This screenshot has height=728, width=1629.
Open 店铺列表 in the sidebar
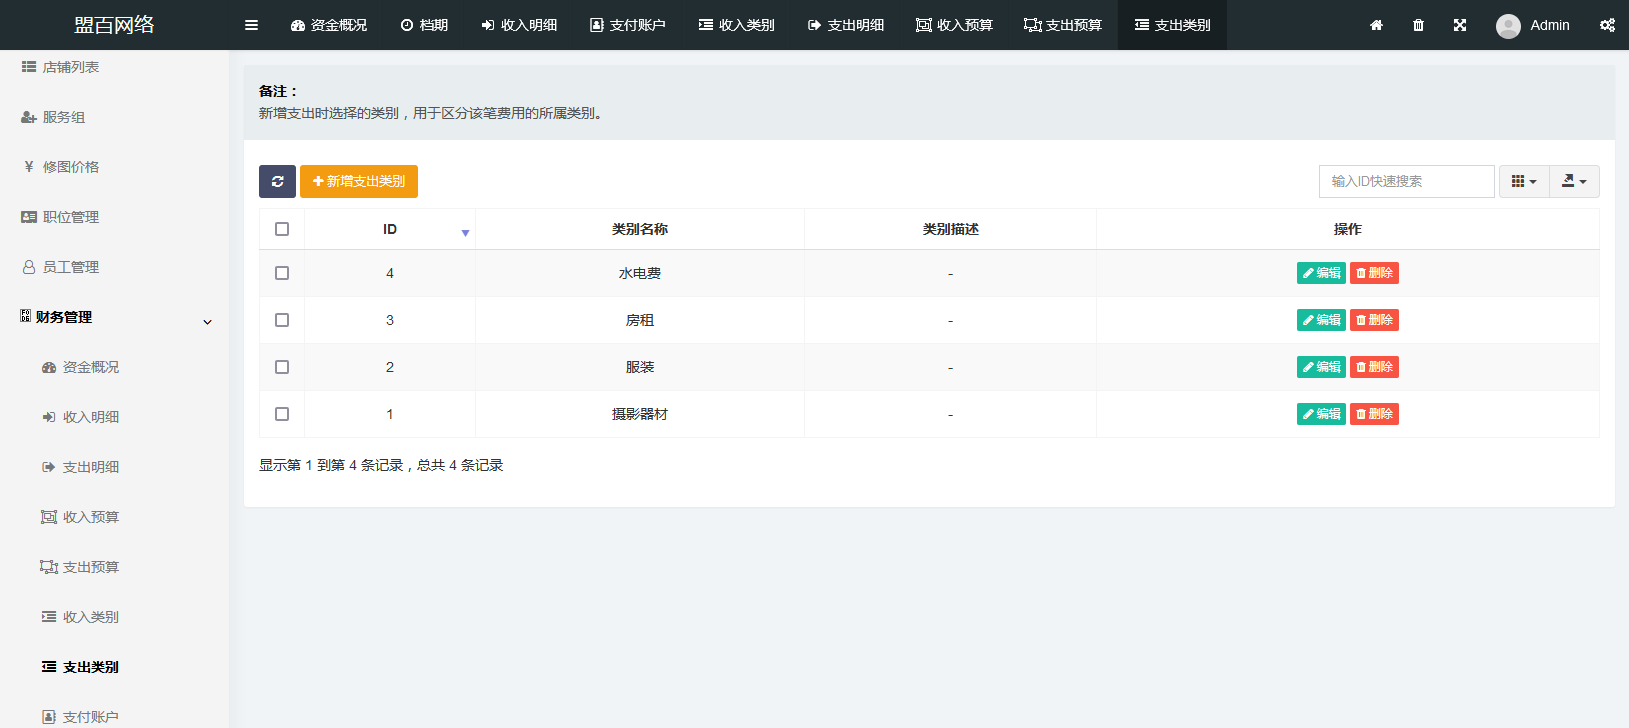pos(70,67)
